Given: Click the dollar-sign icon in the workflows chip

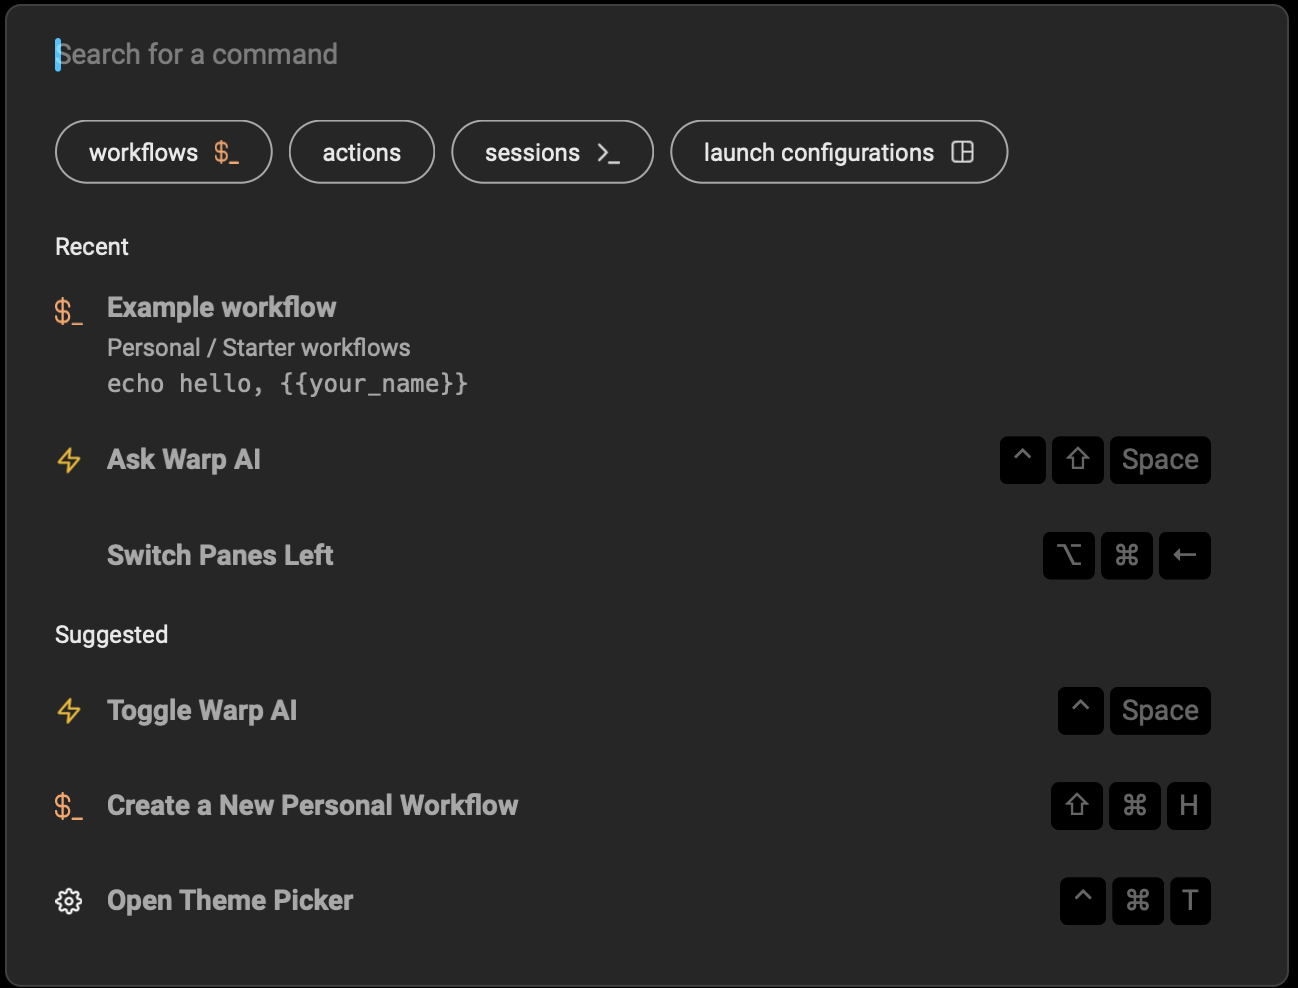Looking at the screenshot, I should coord(226,152).
